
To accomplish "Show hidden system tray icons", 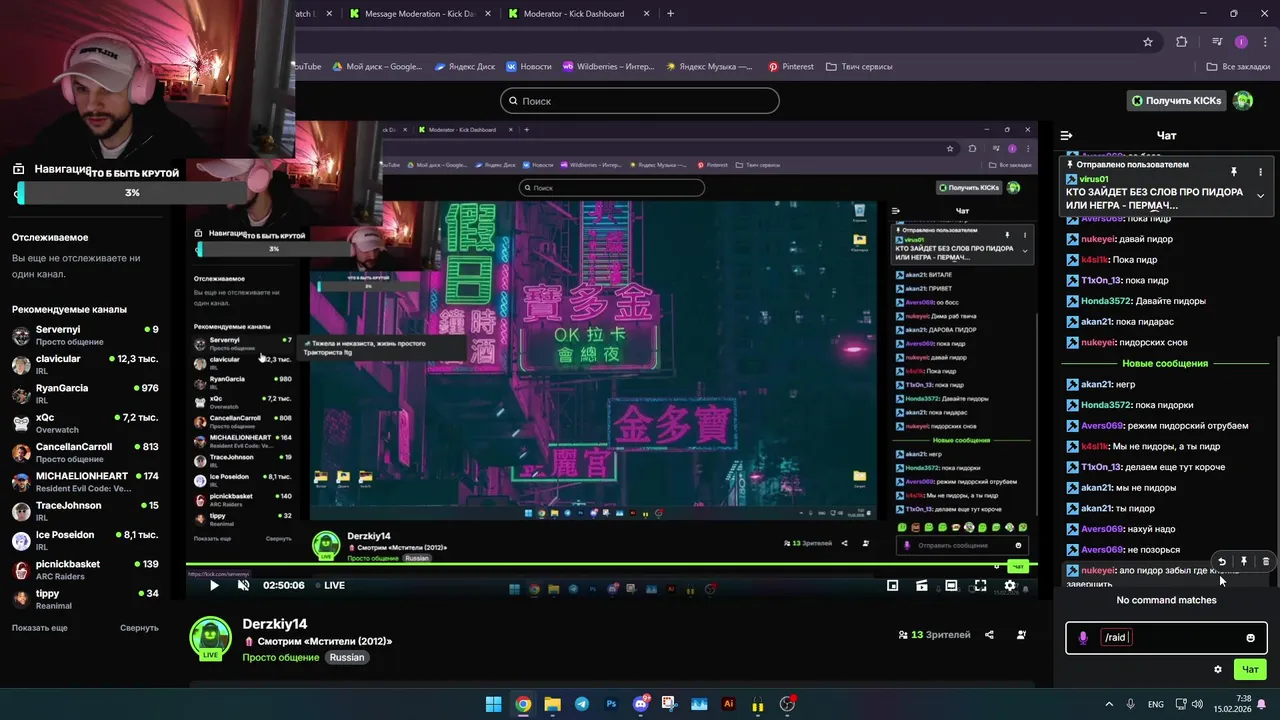I will coord(1108,704).
